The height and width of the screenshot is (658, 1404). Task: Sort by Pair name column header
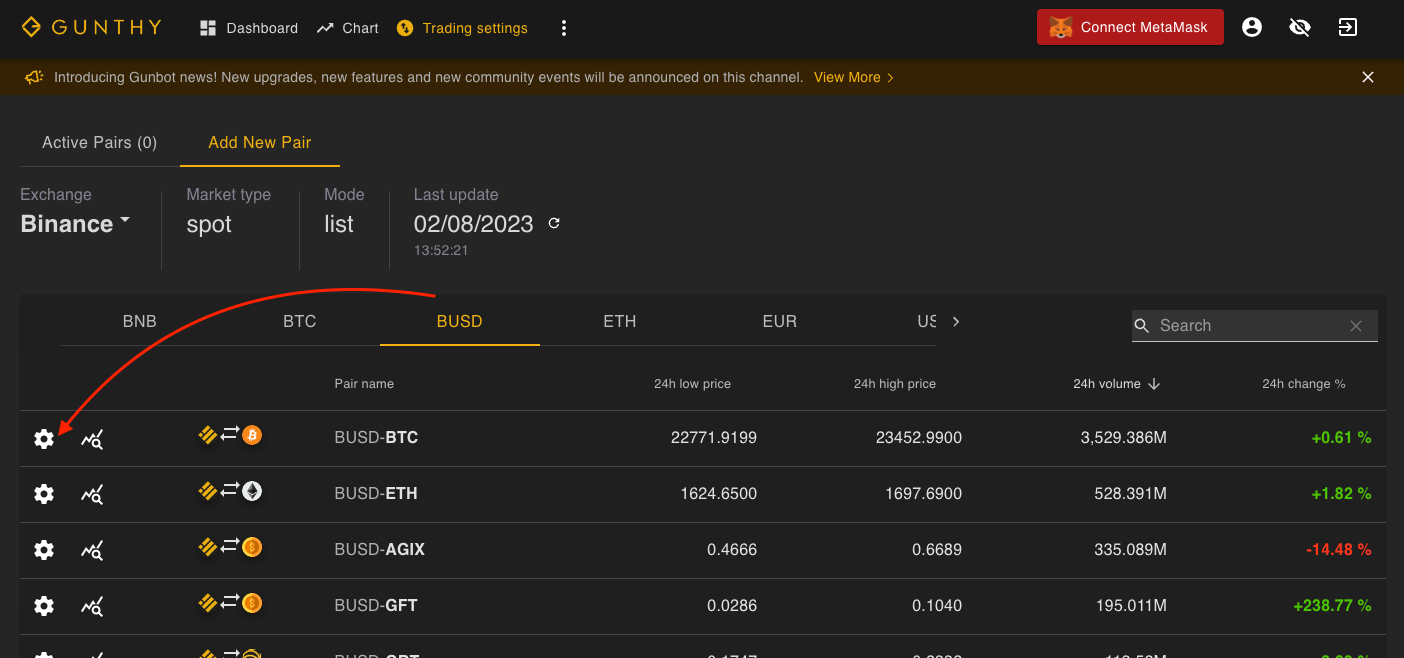(364, 384)
